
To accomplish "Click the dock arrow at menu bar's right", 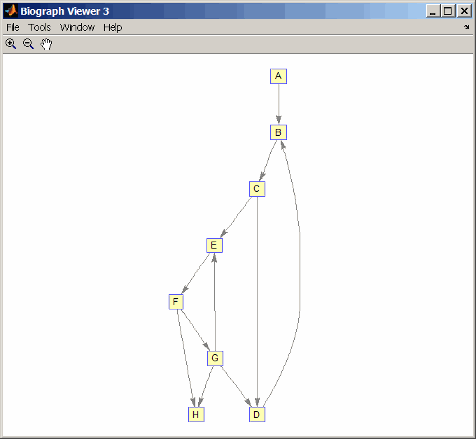I will 467,27.
